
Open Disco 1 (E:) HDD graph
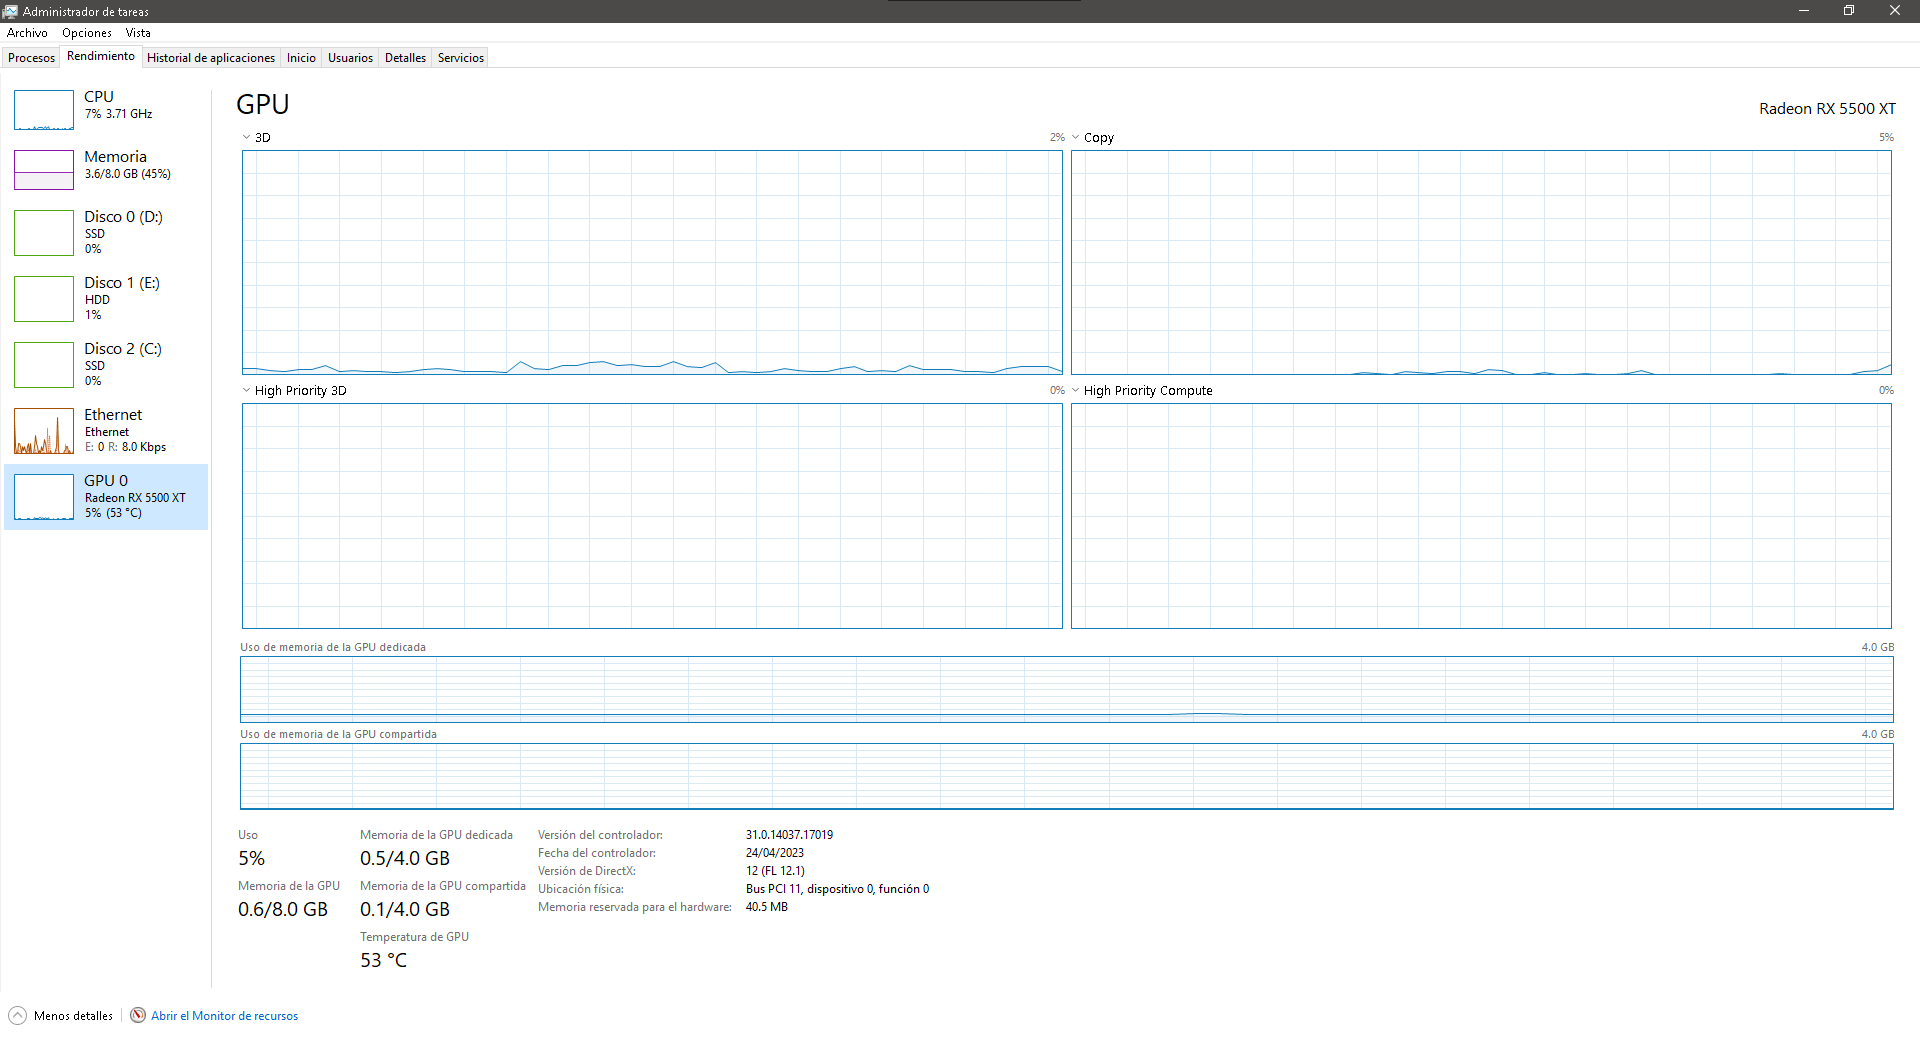44,299
